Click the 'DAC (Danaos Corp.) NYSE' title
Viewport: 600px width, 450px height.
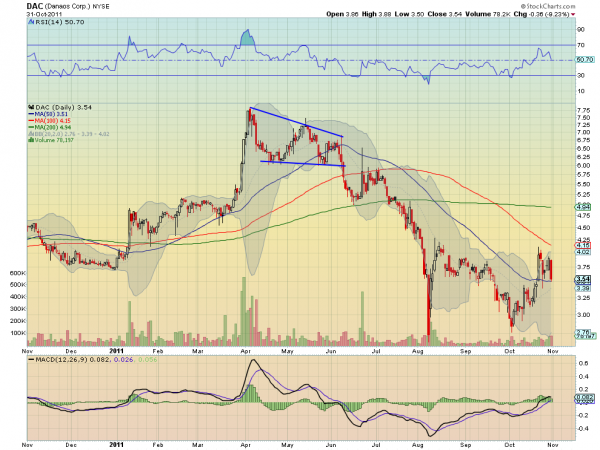point(68,7)
